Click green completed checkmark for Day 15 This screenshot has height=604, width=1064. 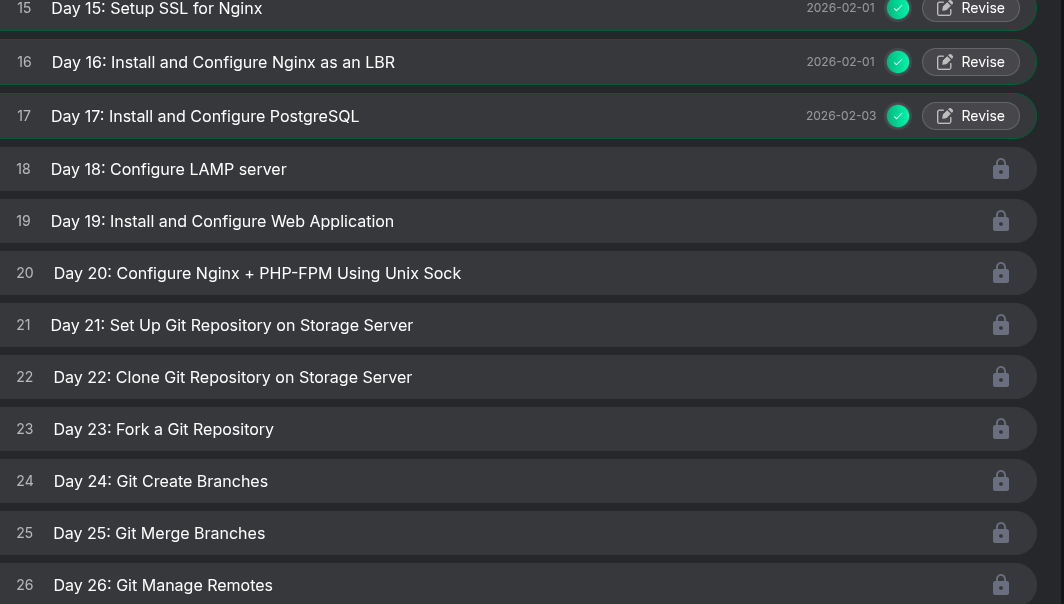(x=898, y=8)
